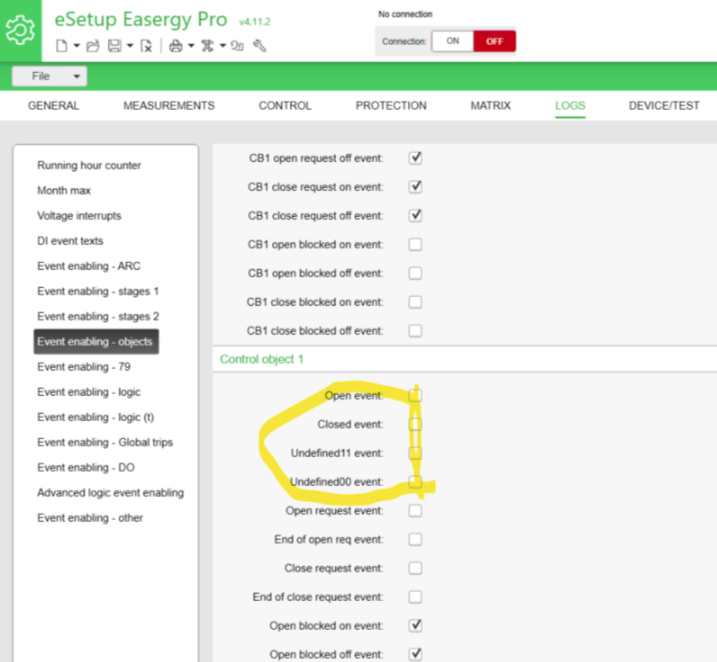Switch to the PROTECTION tab
This screenshot has width=717, height=662.
[x=391, y=106]
